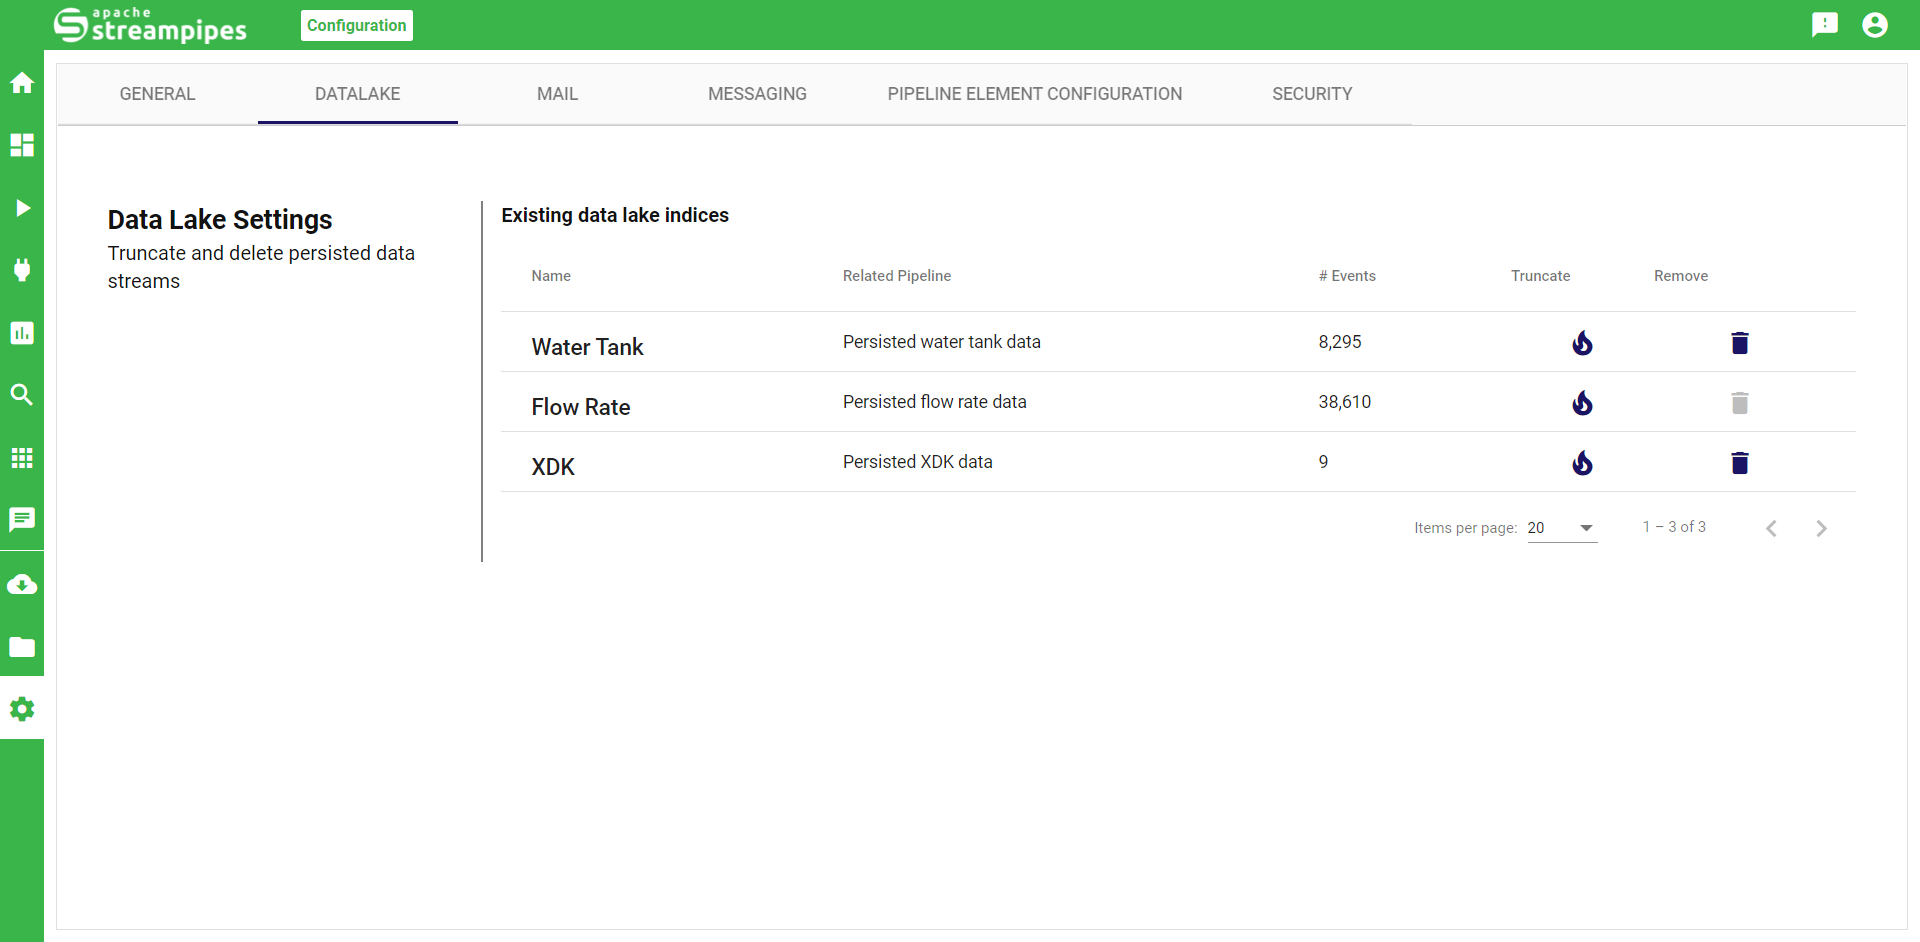Truncate the Flow Rate index
1920x942 pixels.
point(1582,403)
